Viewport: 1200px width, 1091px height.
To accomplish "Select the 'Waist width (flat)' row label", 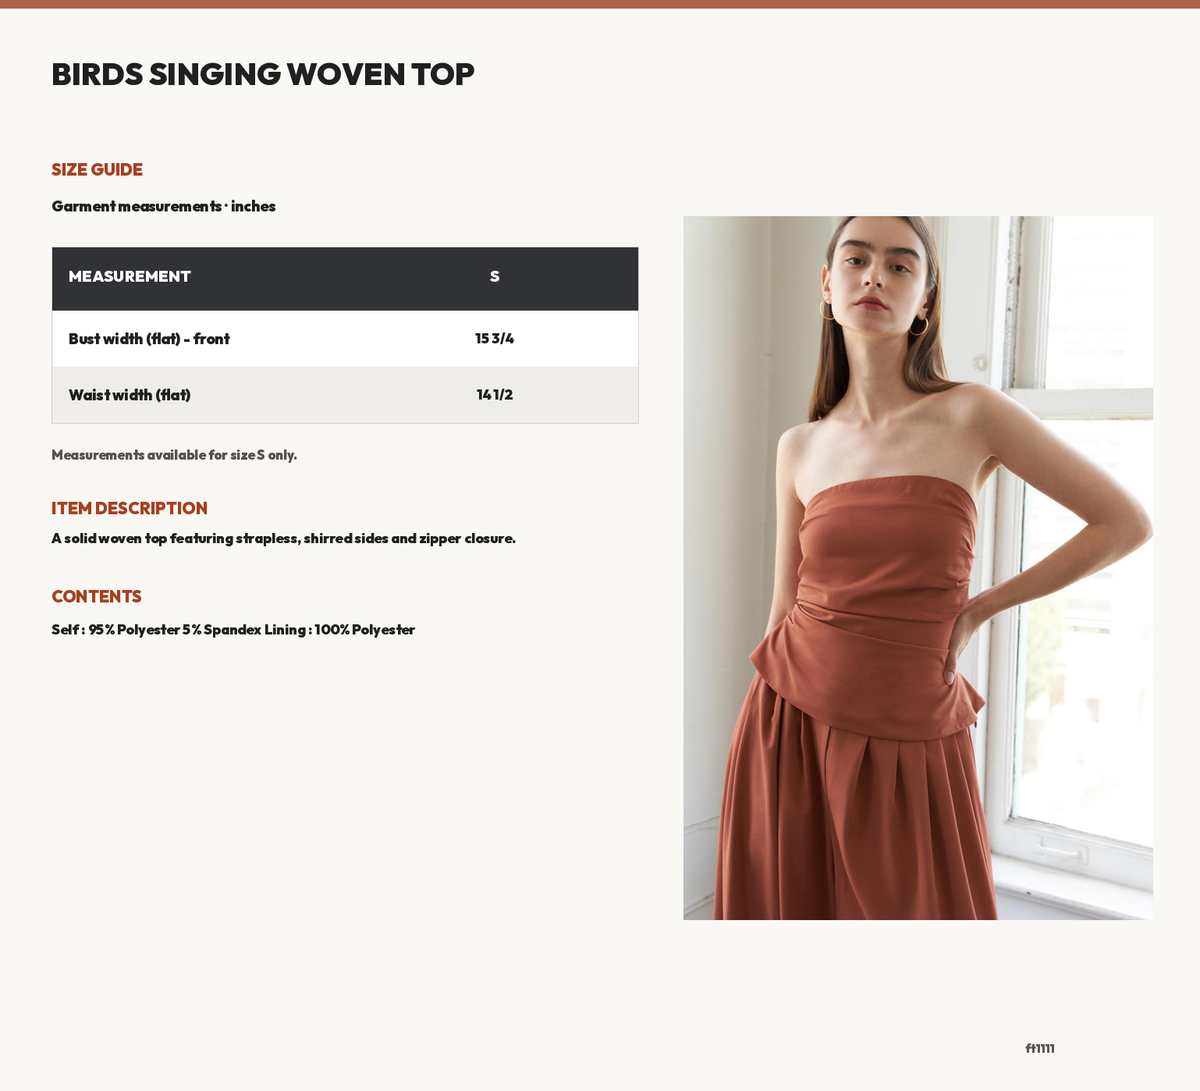I will (129, 395).
